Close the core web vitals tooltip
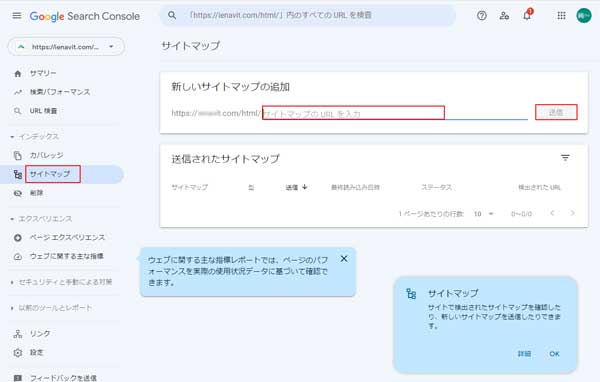 point(344,259)
